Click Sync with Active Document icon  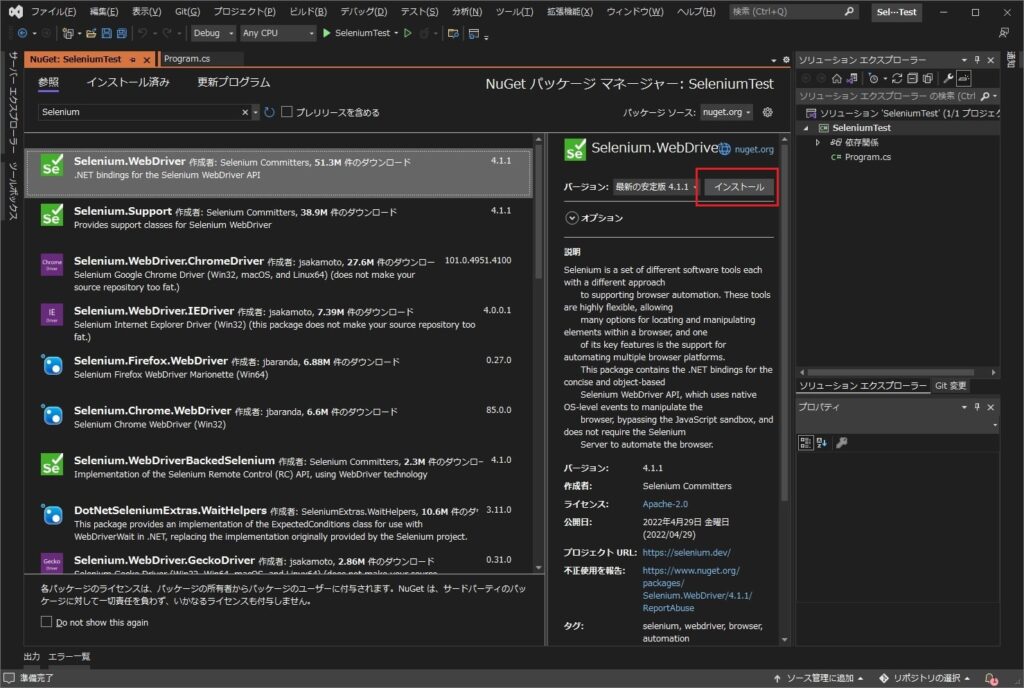point(897,78)
